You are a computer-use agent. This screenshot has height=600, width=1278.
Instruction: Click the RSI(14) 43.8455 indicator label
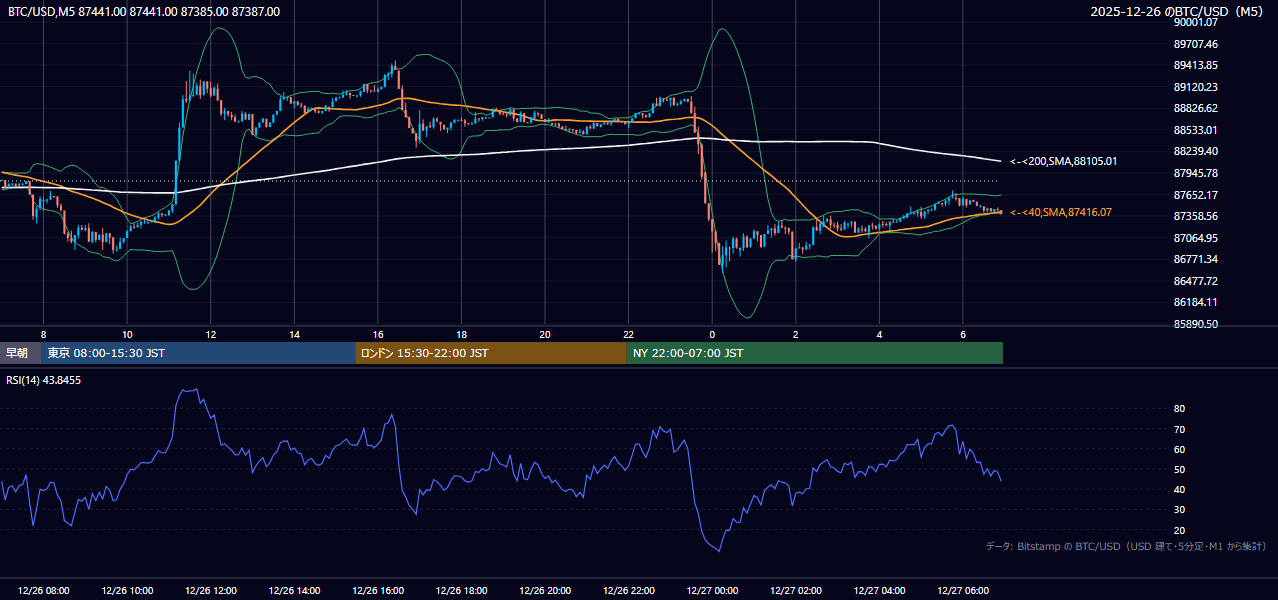coord(44,380)
